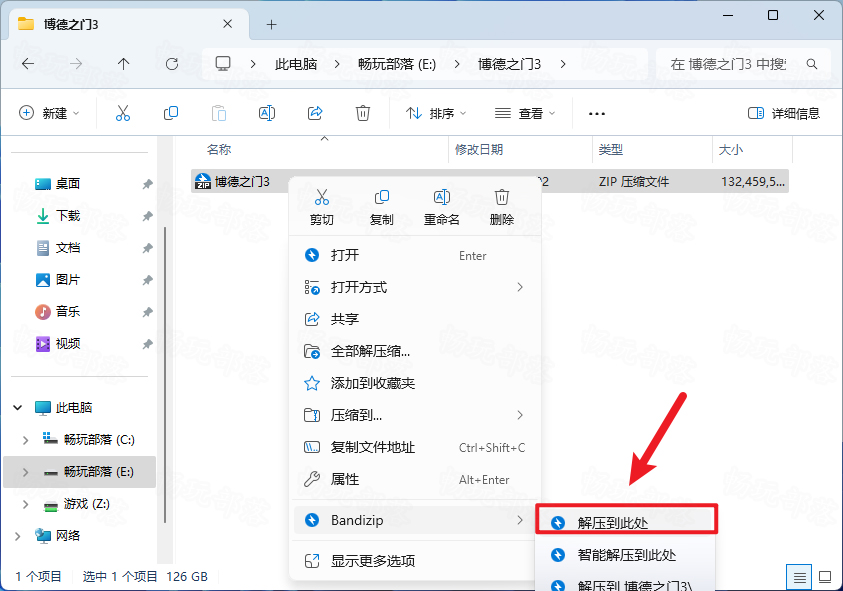The height and width of the screenshot is (591, 843).
Task: Select 添加到收藏夹 menu entry
Action: pos(415,383)
